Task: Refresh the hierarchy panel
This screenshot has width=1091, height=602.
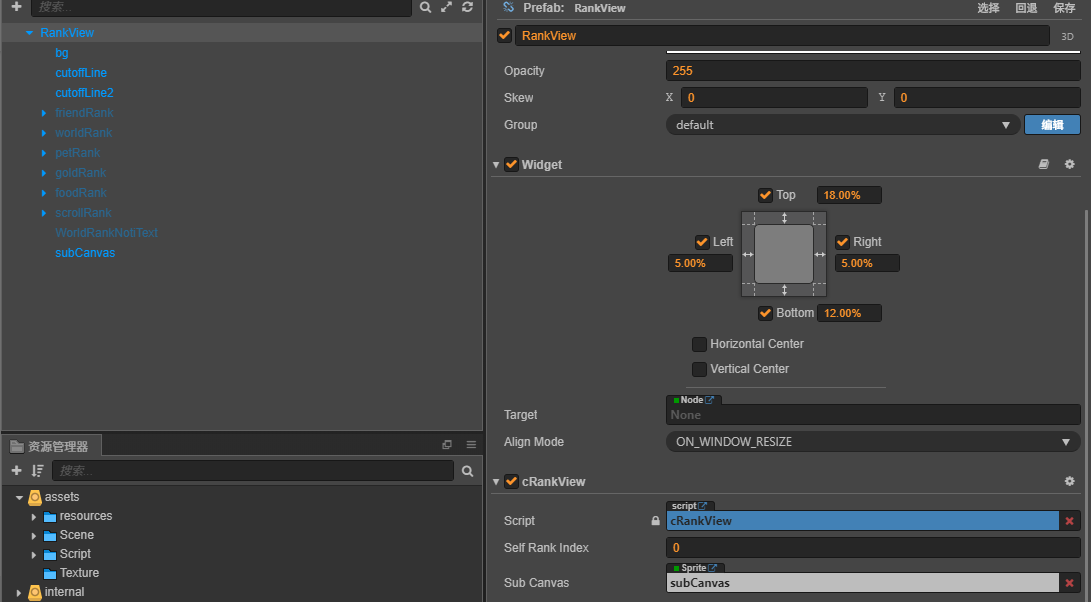Action: pos(468,7)
